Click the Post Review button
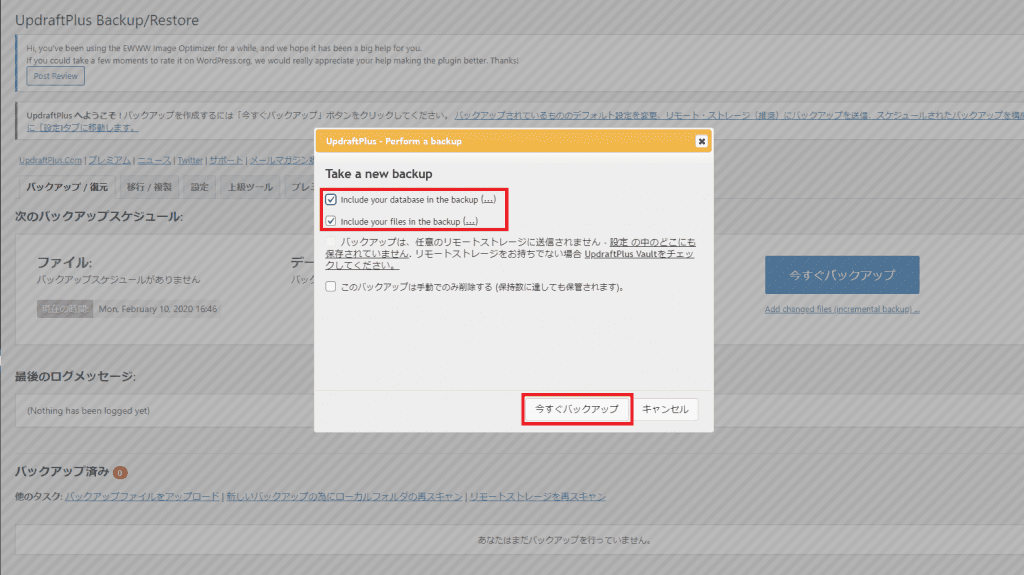This screenshot has width=1024, height=575. coord(56,76)
